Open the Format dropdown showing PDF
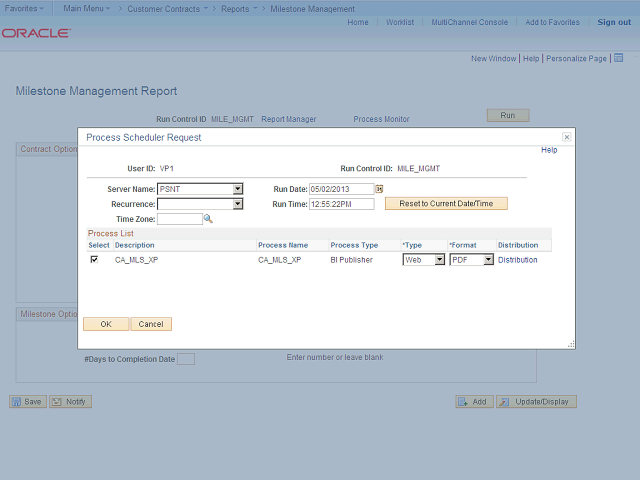 [x=488, y=260]
